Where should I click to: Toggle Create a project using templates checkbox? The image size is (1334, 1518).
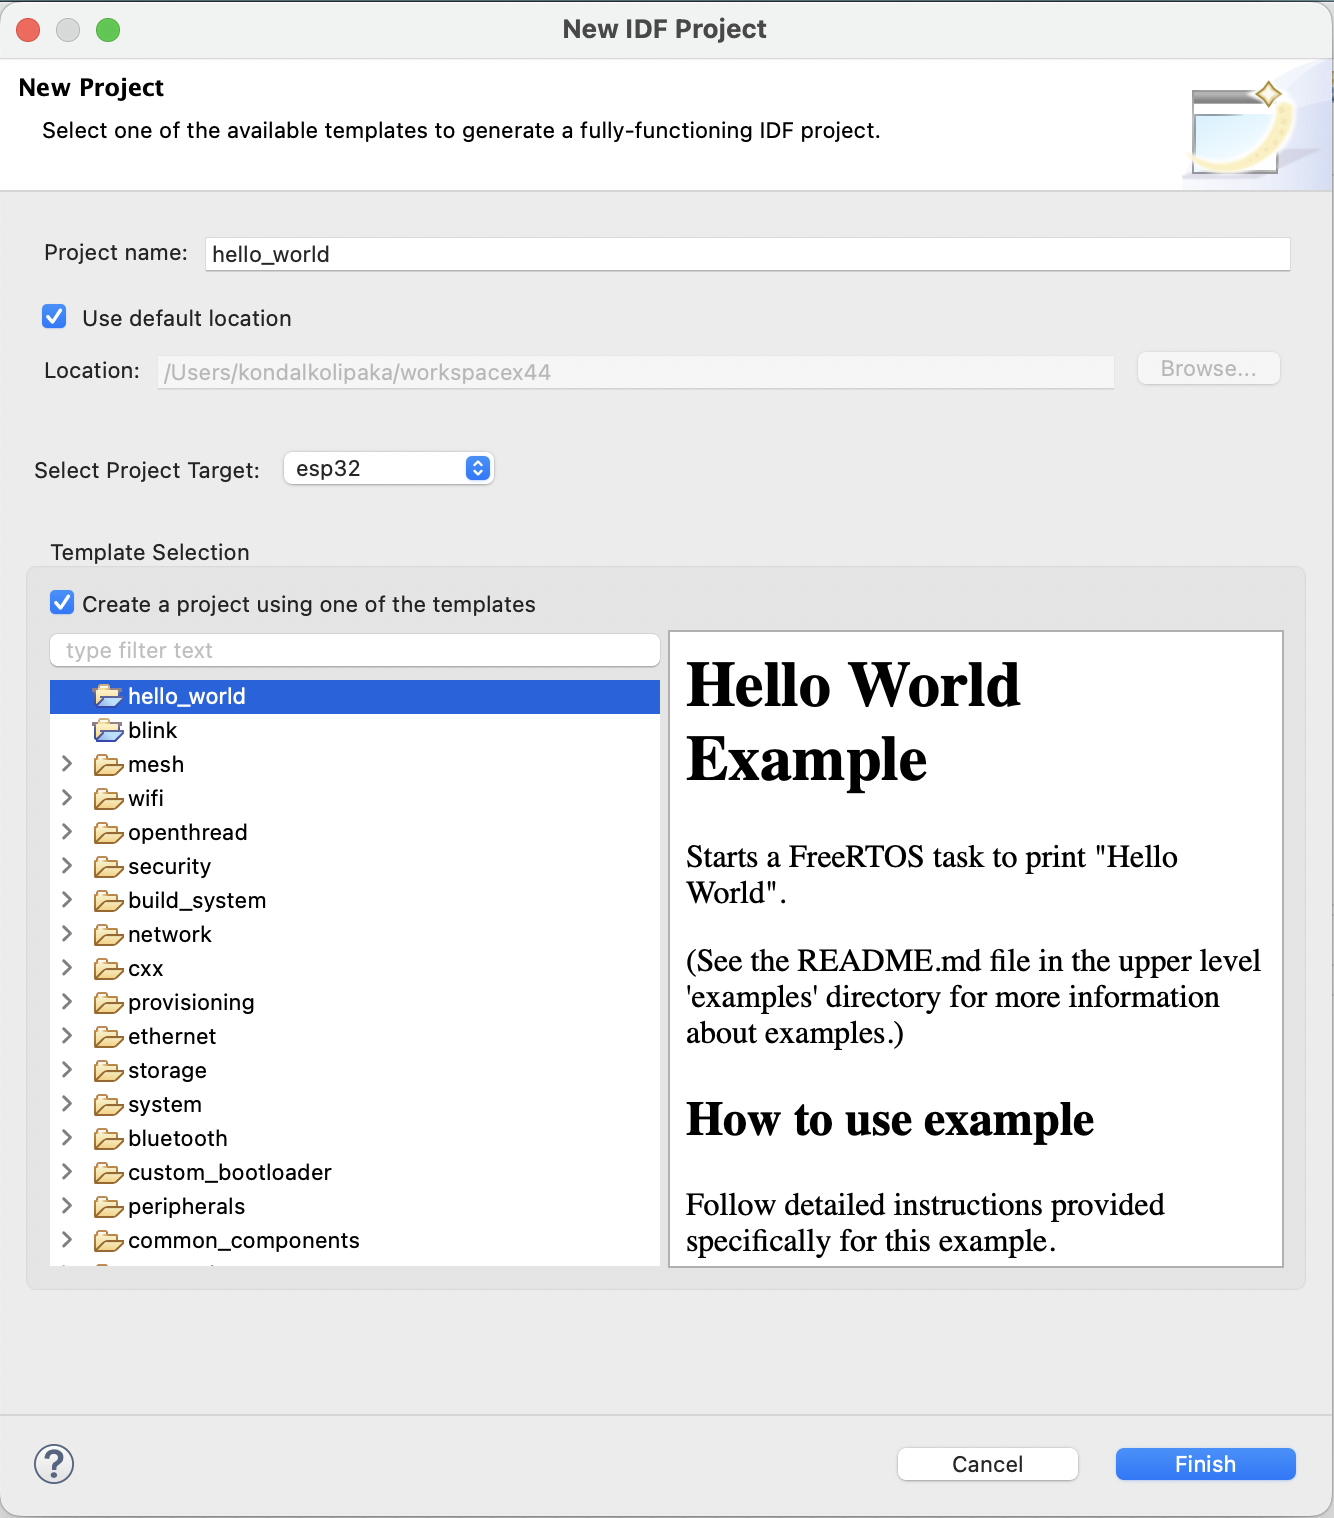pyautogui.click(x=62, y=603)
